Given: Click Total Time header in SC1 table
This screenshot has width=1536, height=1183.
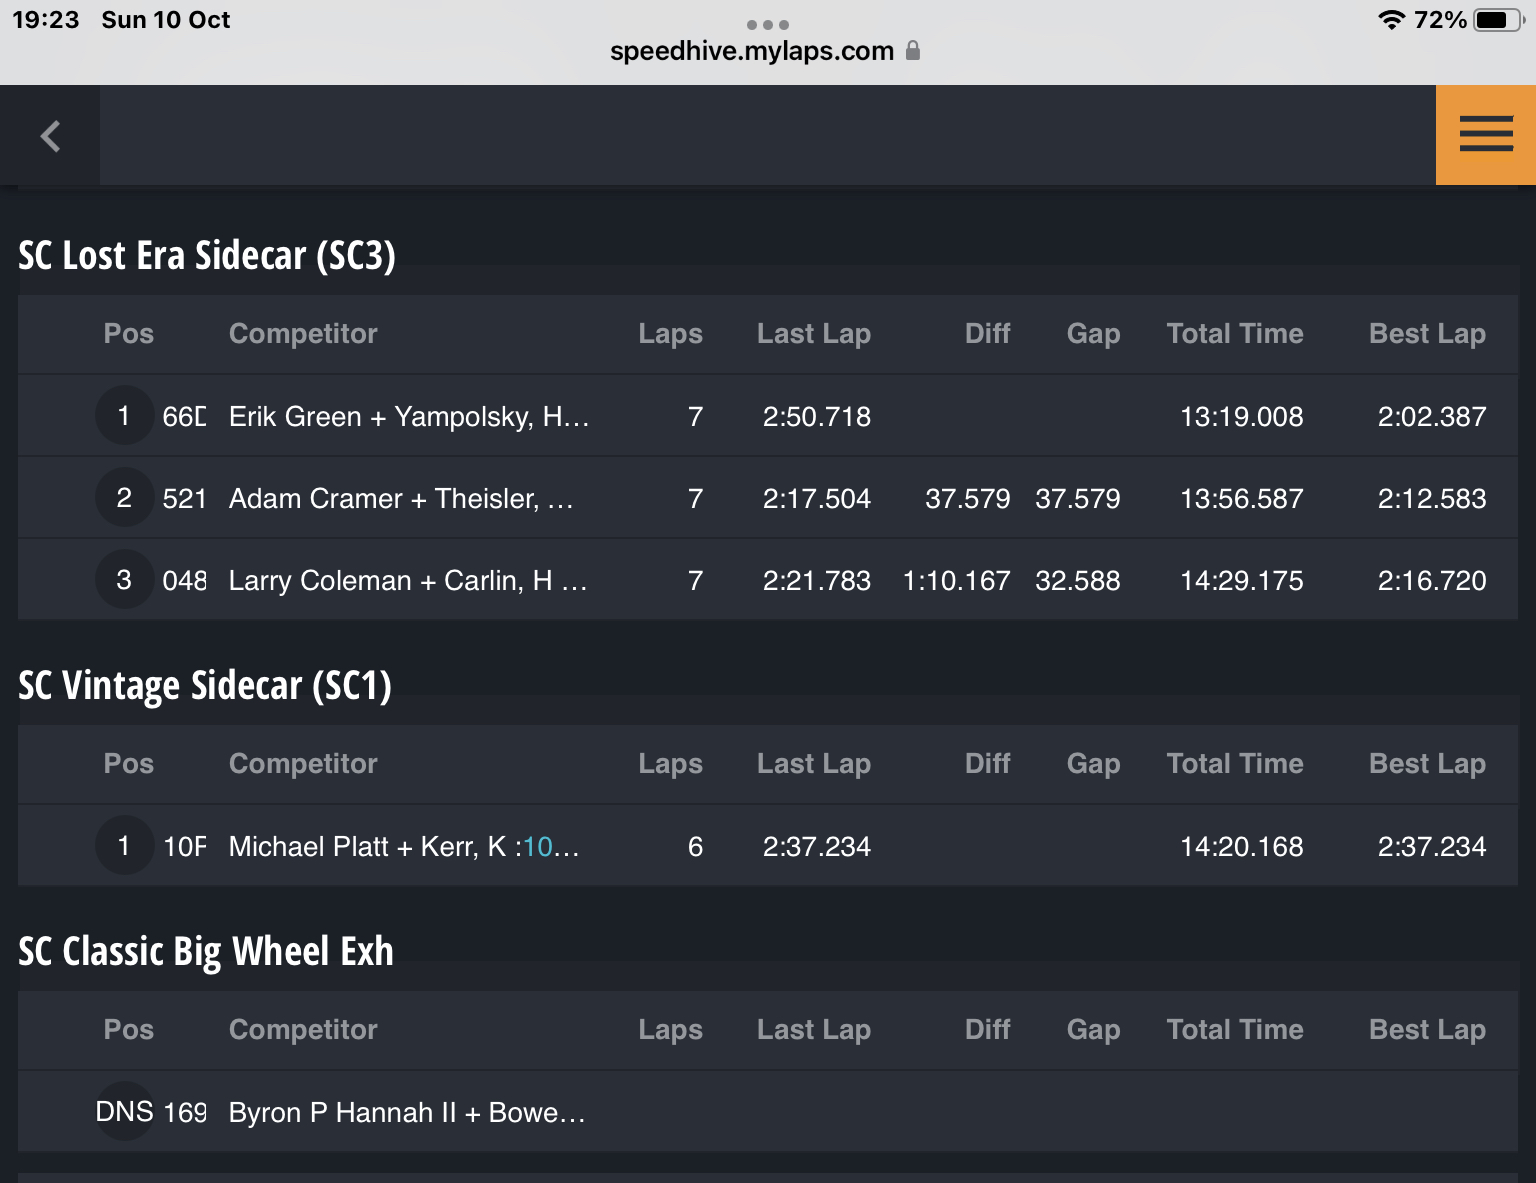Looking at the screenshot, I should tap(1235, 764).
